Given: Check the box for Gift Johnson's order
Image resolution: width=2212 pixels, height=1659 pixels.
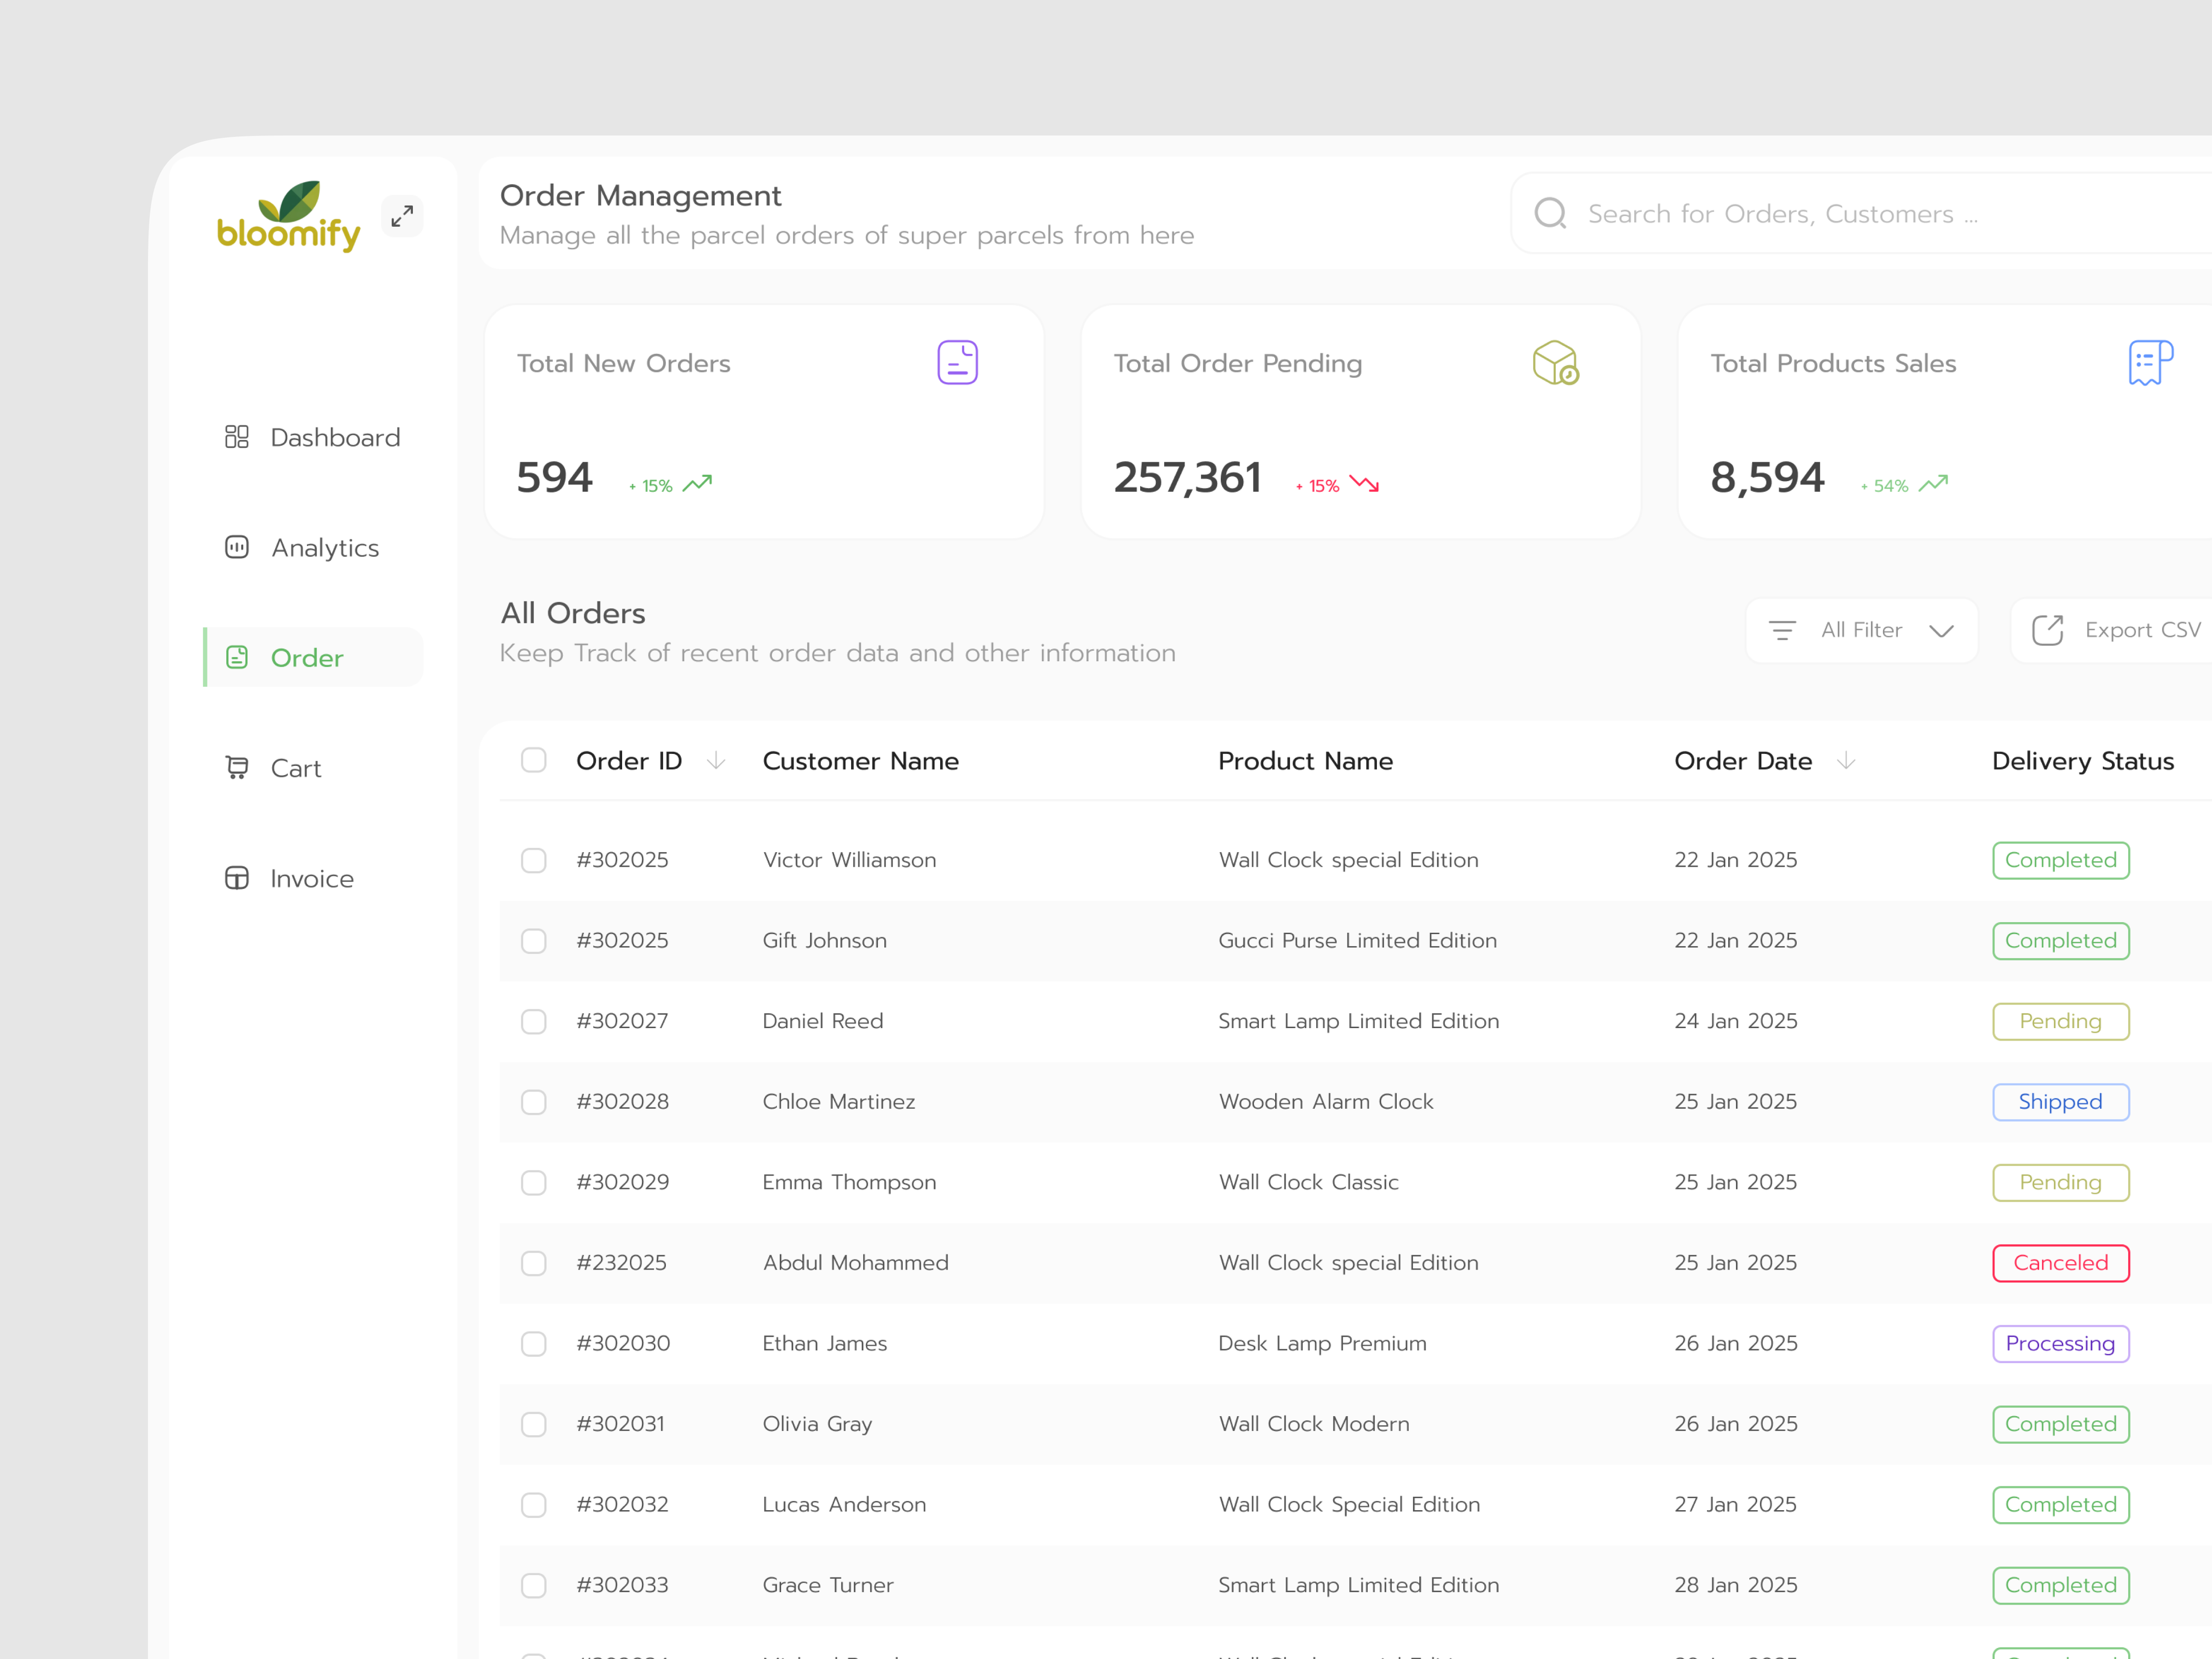Looking at the screenshot, I should tap(534, 941).
